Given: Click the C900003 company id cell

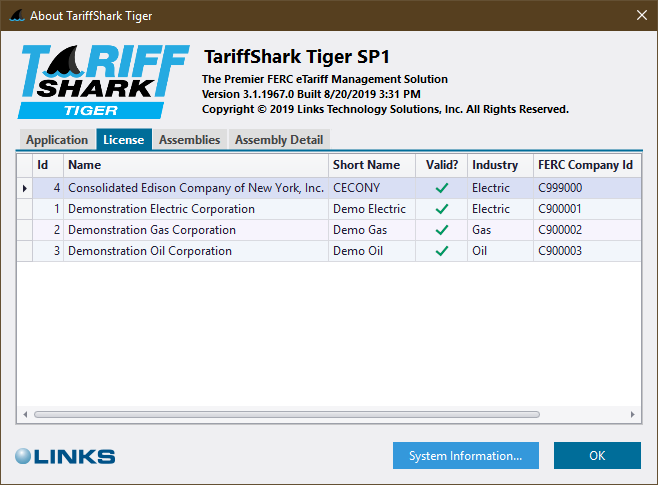Looking at the screenshot, I should [x=587, y=251].
